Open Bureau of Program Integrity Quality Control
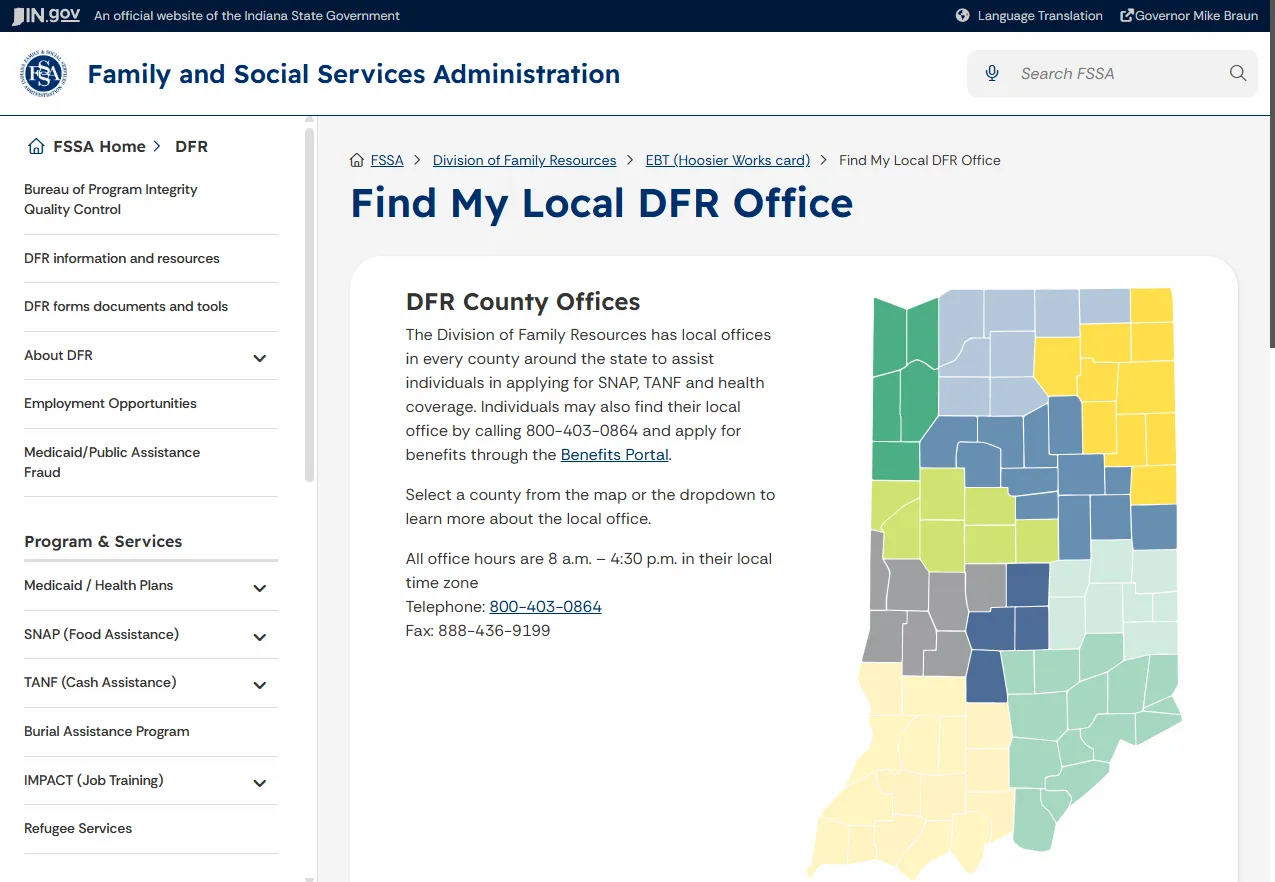1275x882 pixels. pyautogui.click(x=111, y=199)
